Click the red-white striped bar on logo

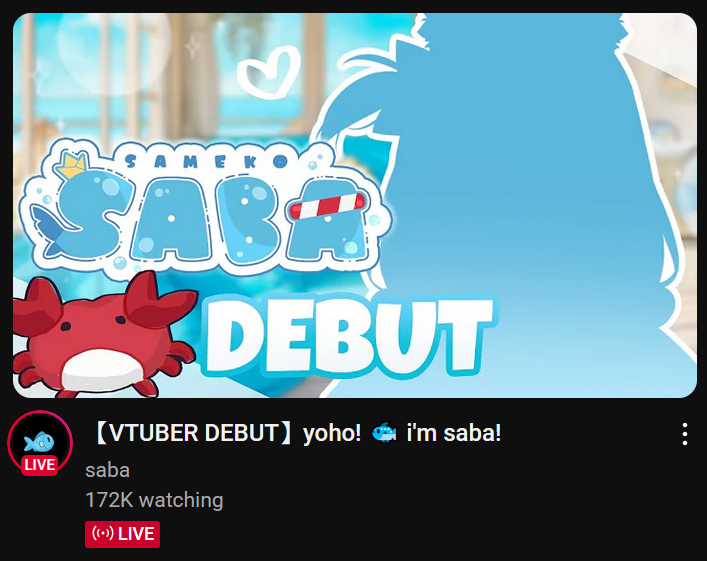tap(328, 206)
